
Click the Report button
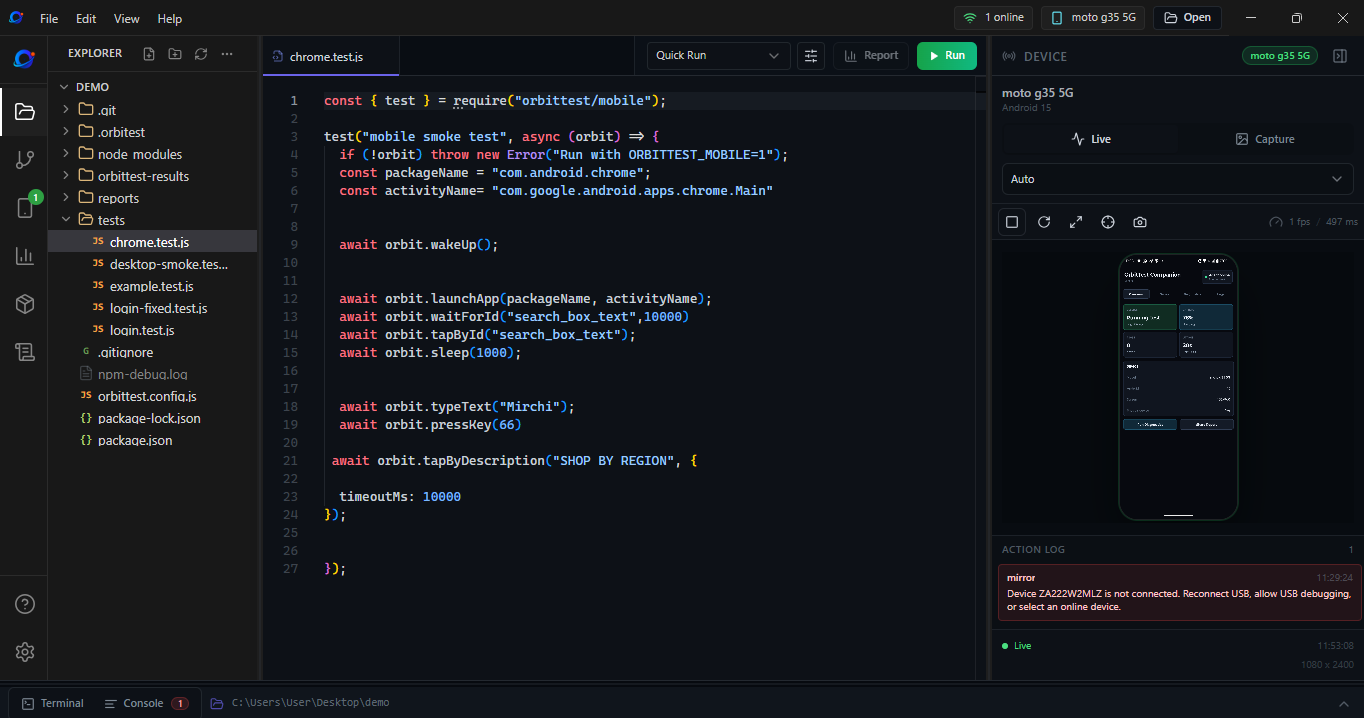click(x=871, y=56)
